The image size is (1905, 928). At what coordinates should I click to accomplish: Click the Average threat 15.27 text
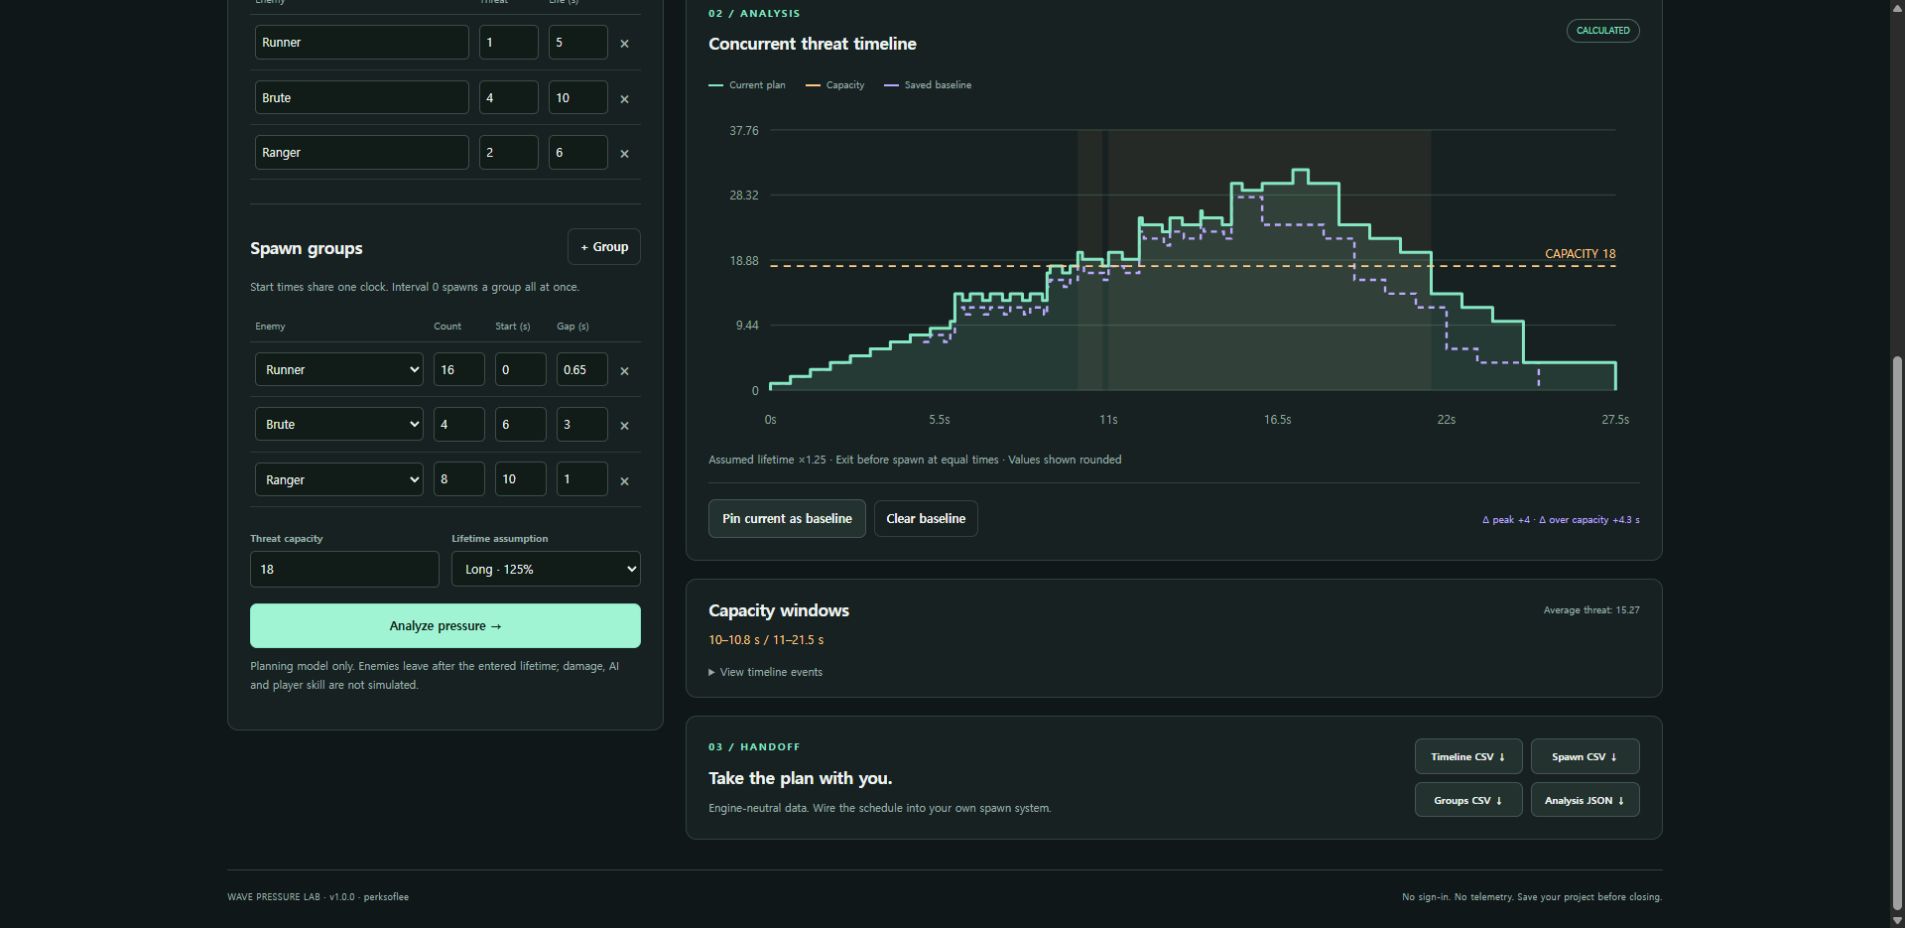(x=1591, y=610)
